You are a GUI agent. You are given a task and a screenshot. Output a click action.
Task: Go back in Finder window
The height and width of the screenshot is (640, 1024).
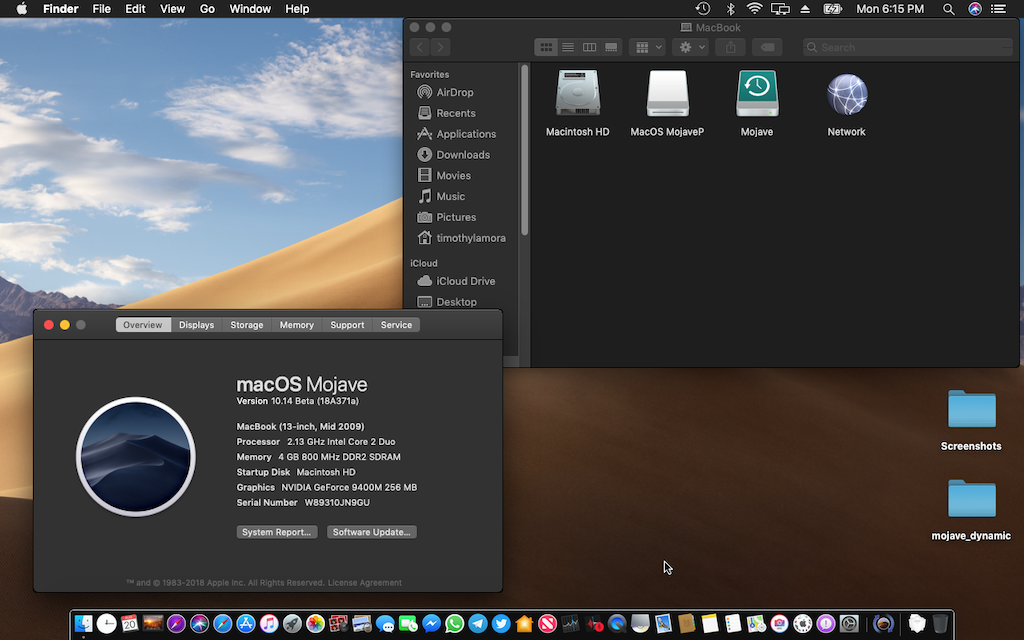point(420,47)
